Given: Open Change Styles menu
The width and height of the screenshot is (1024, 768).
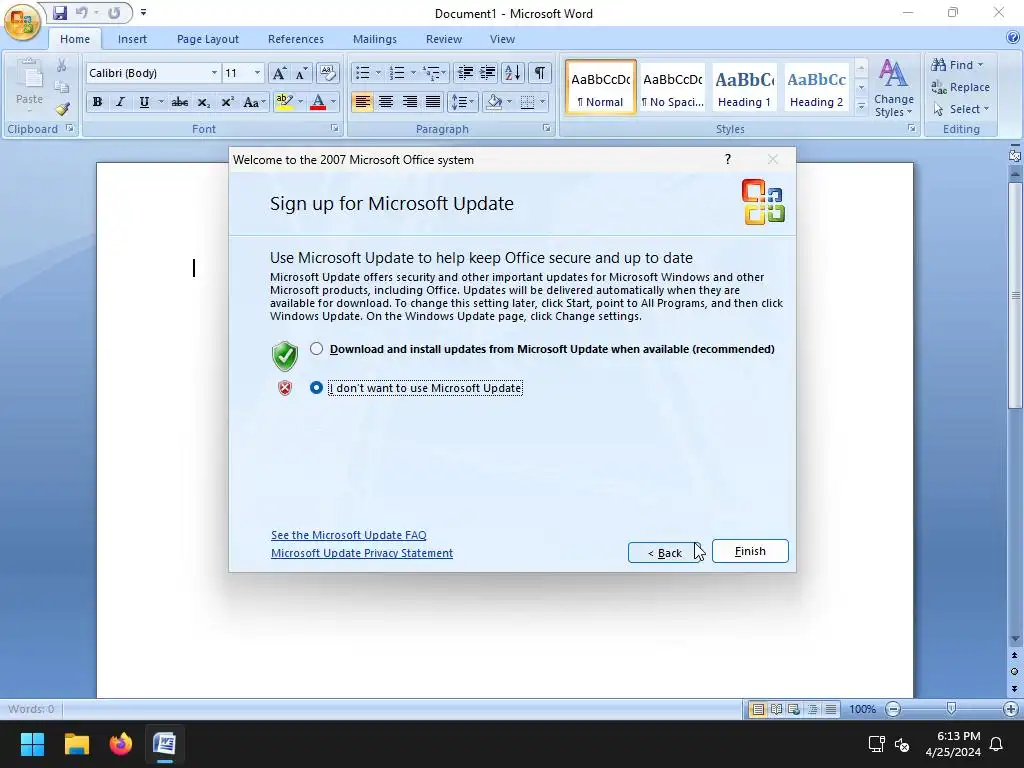Looking at the screenshot, I should (893, 88).
